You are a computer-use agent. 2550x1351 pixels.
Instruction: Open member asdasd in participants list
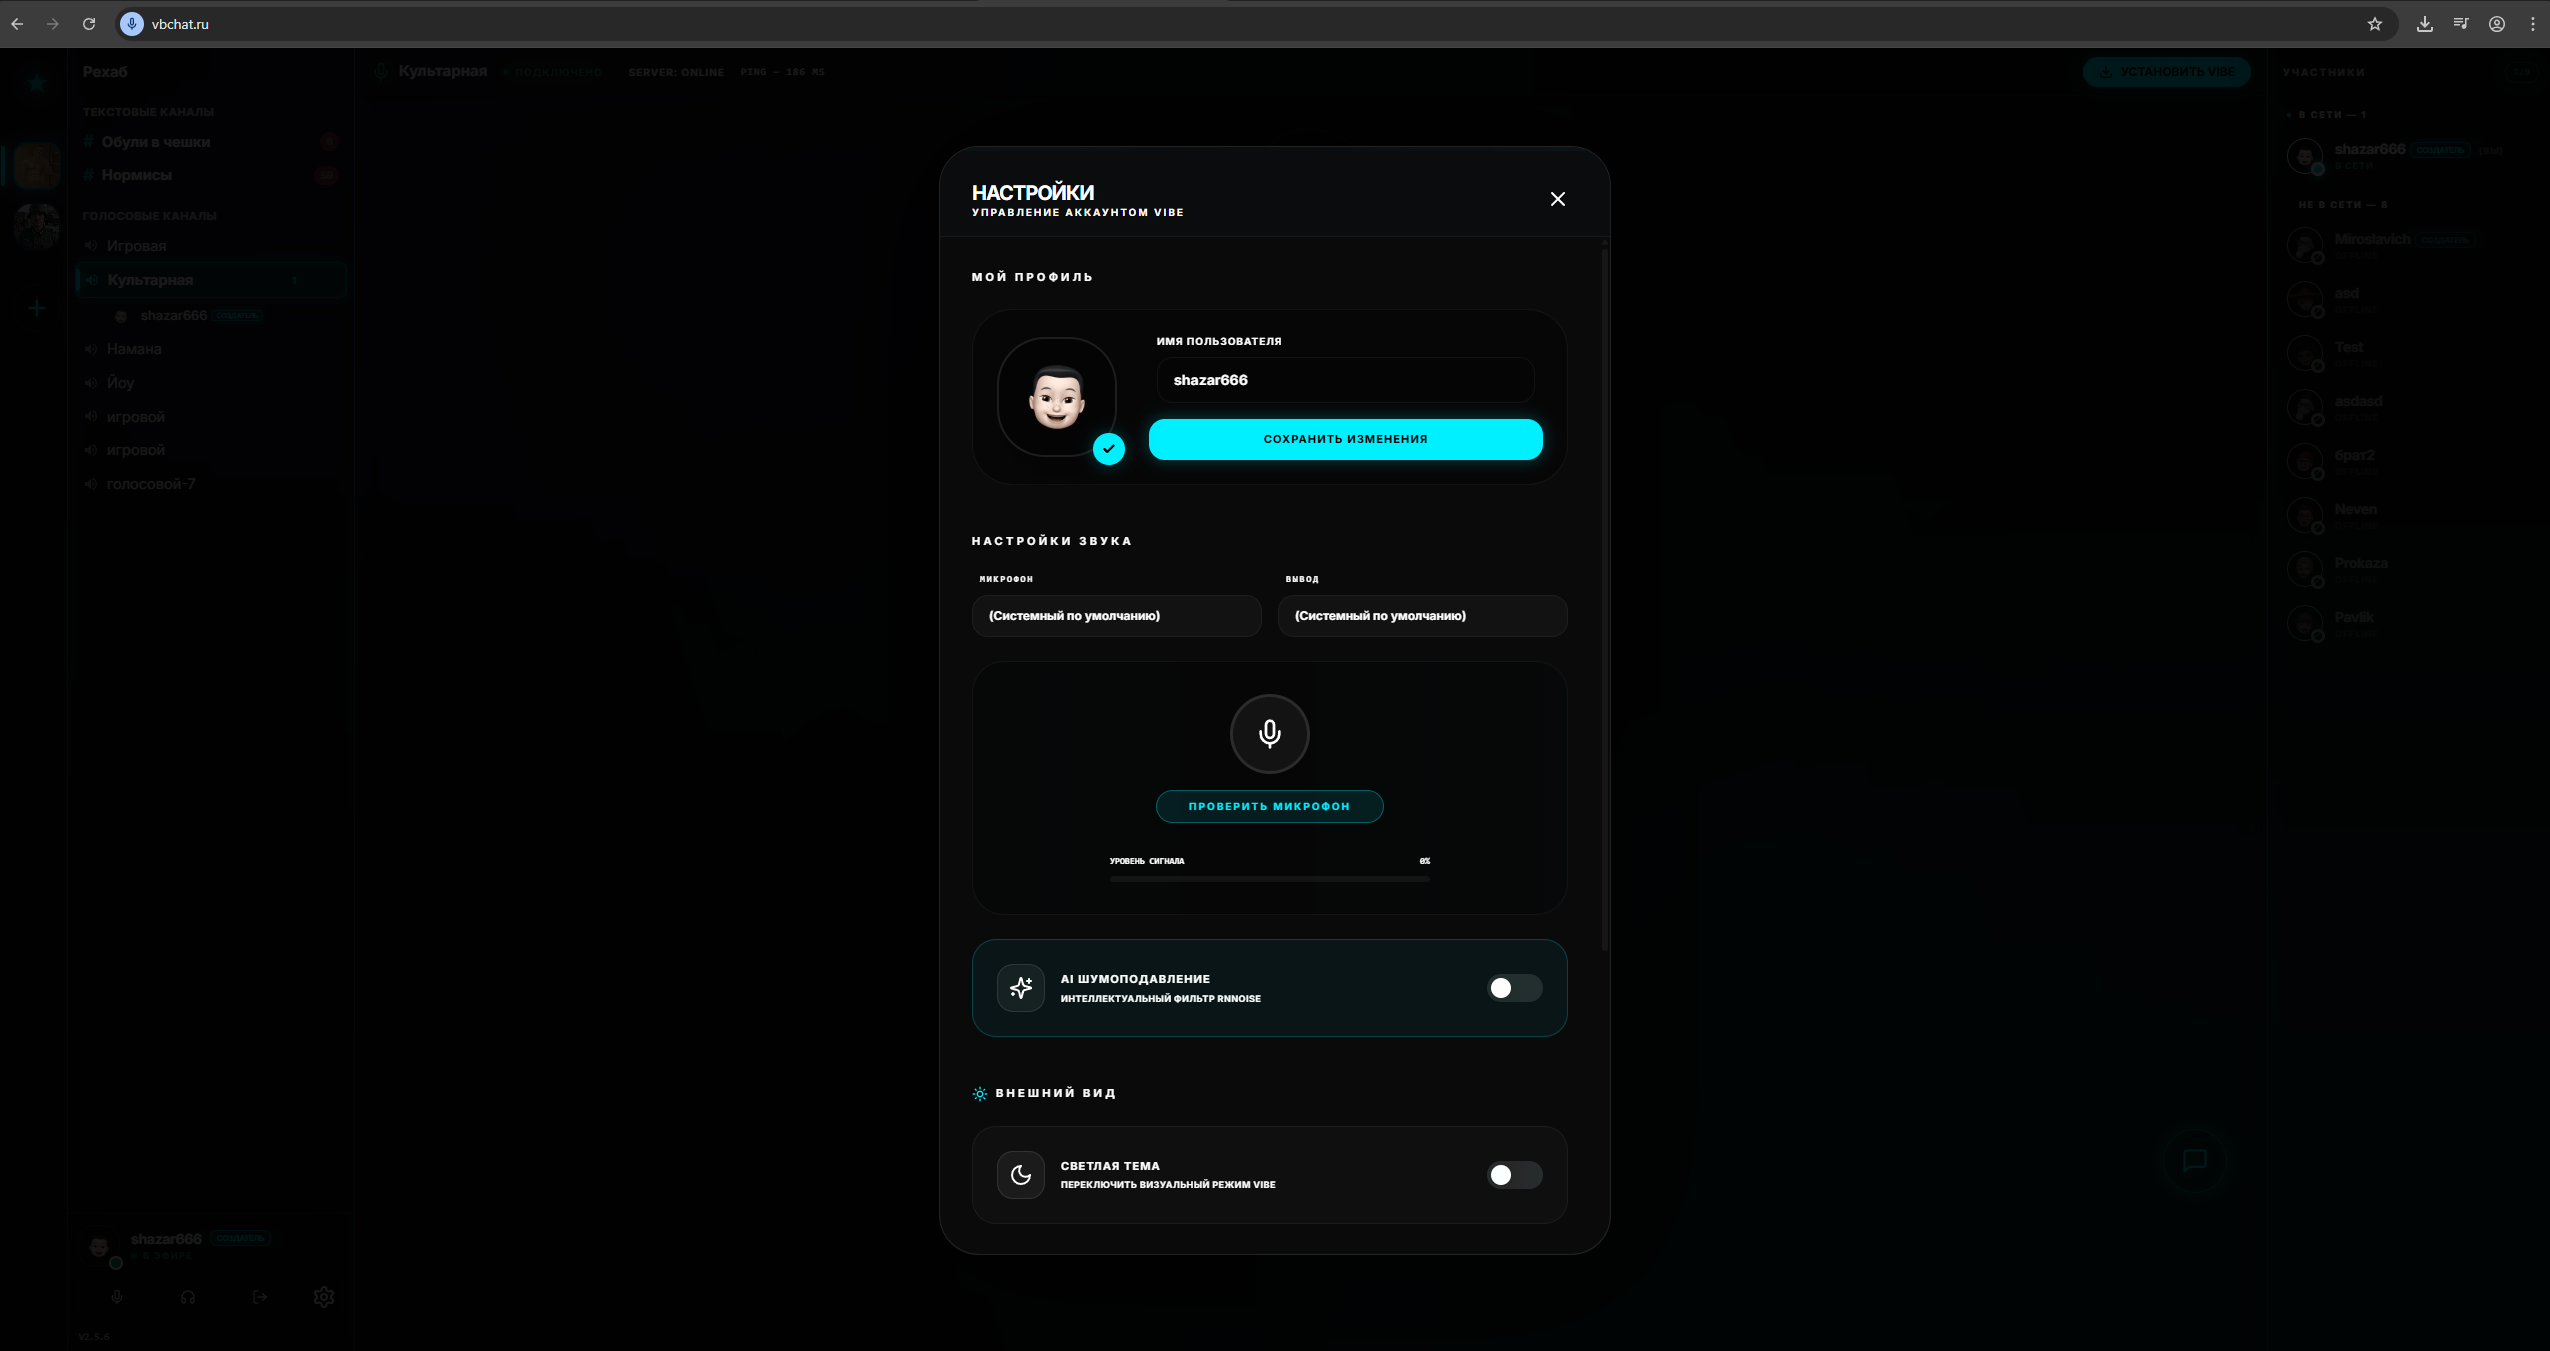pos(2407,408)
